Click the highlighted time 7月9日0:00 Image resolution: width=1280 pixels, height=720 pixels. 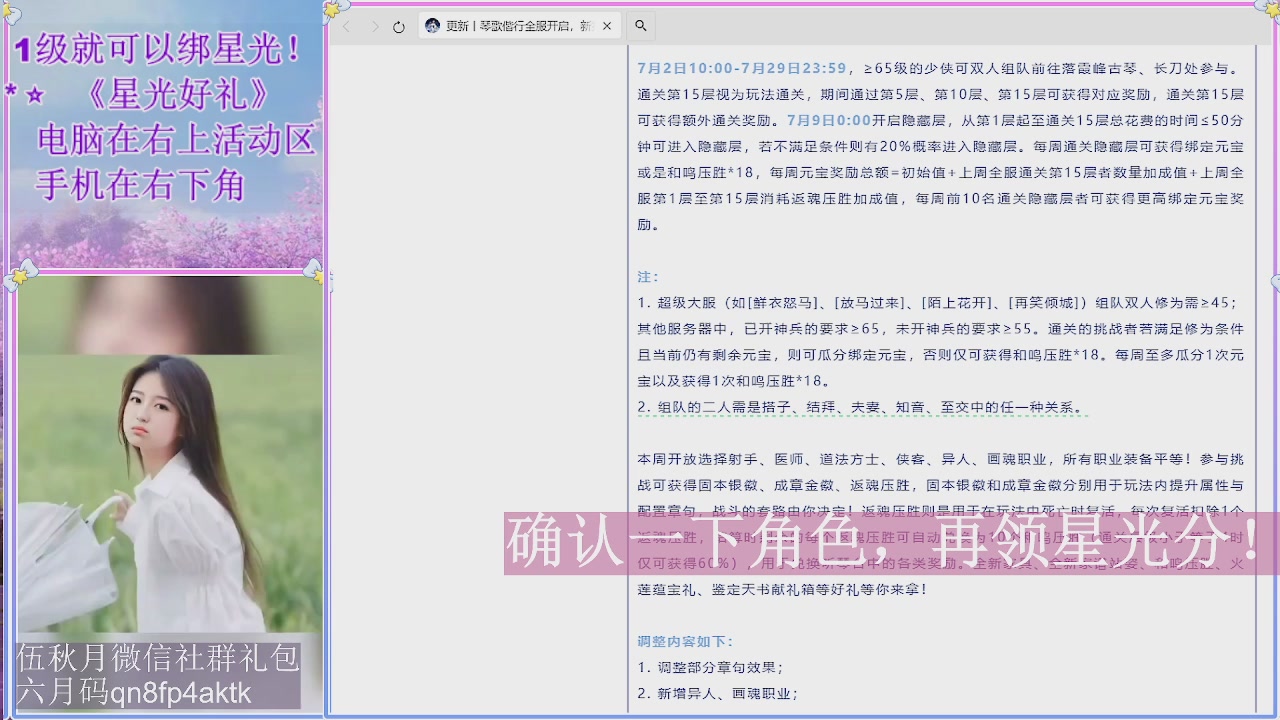[829, 121]
